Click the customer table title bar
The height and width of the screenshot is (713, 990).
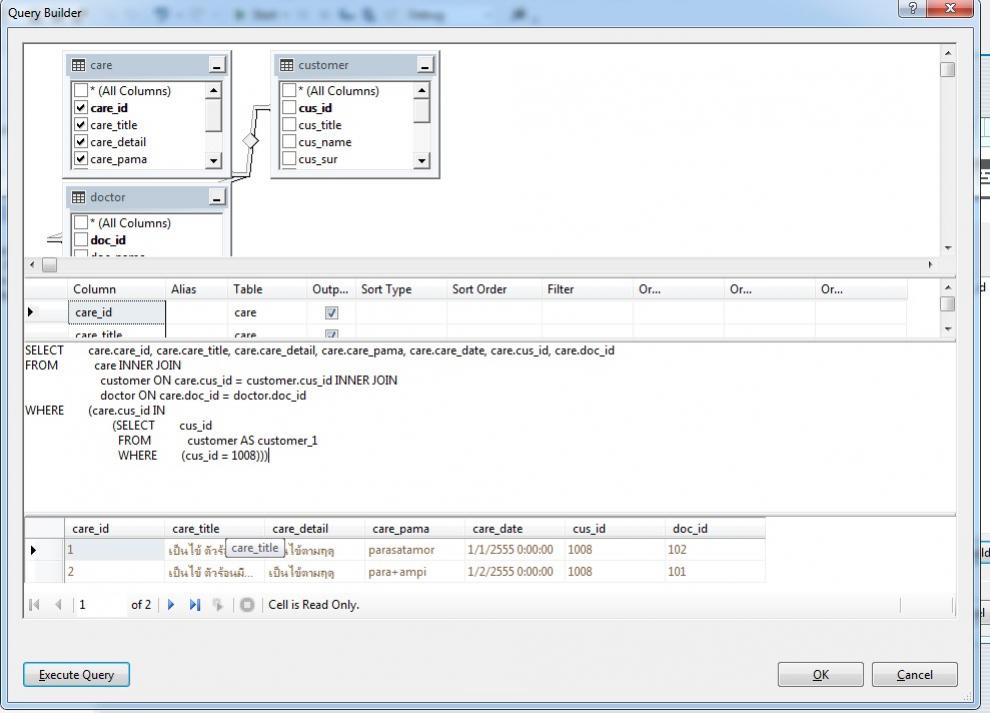pyautogui.click(x=355, y=65)
